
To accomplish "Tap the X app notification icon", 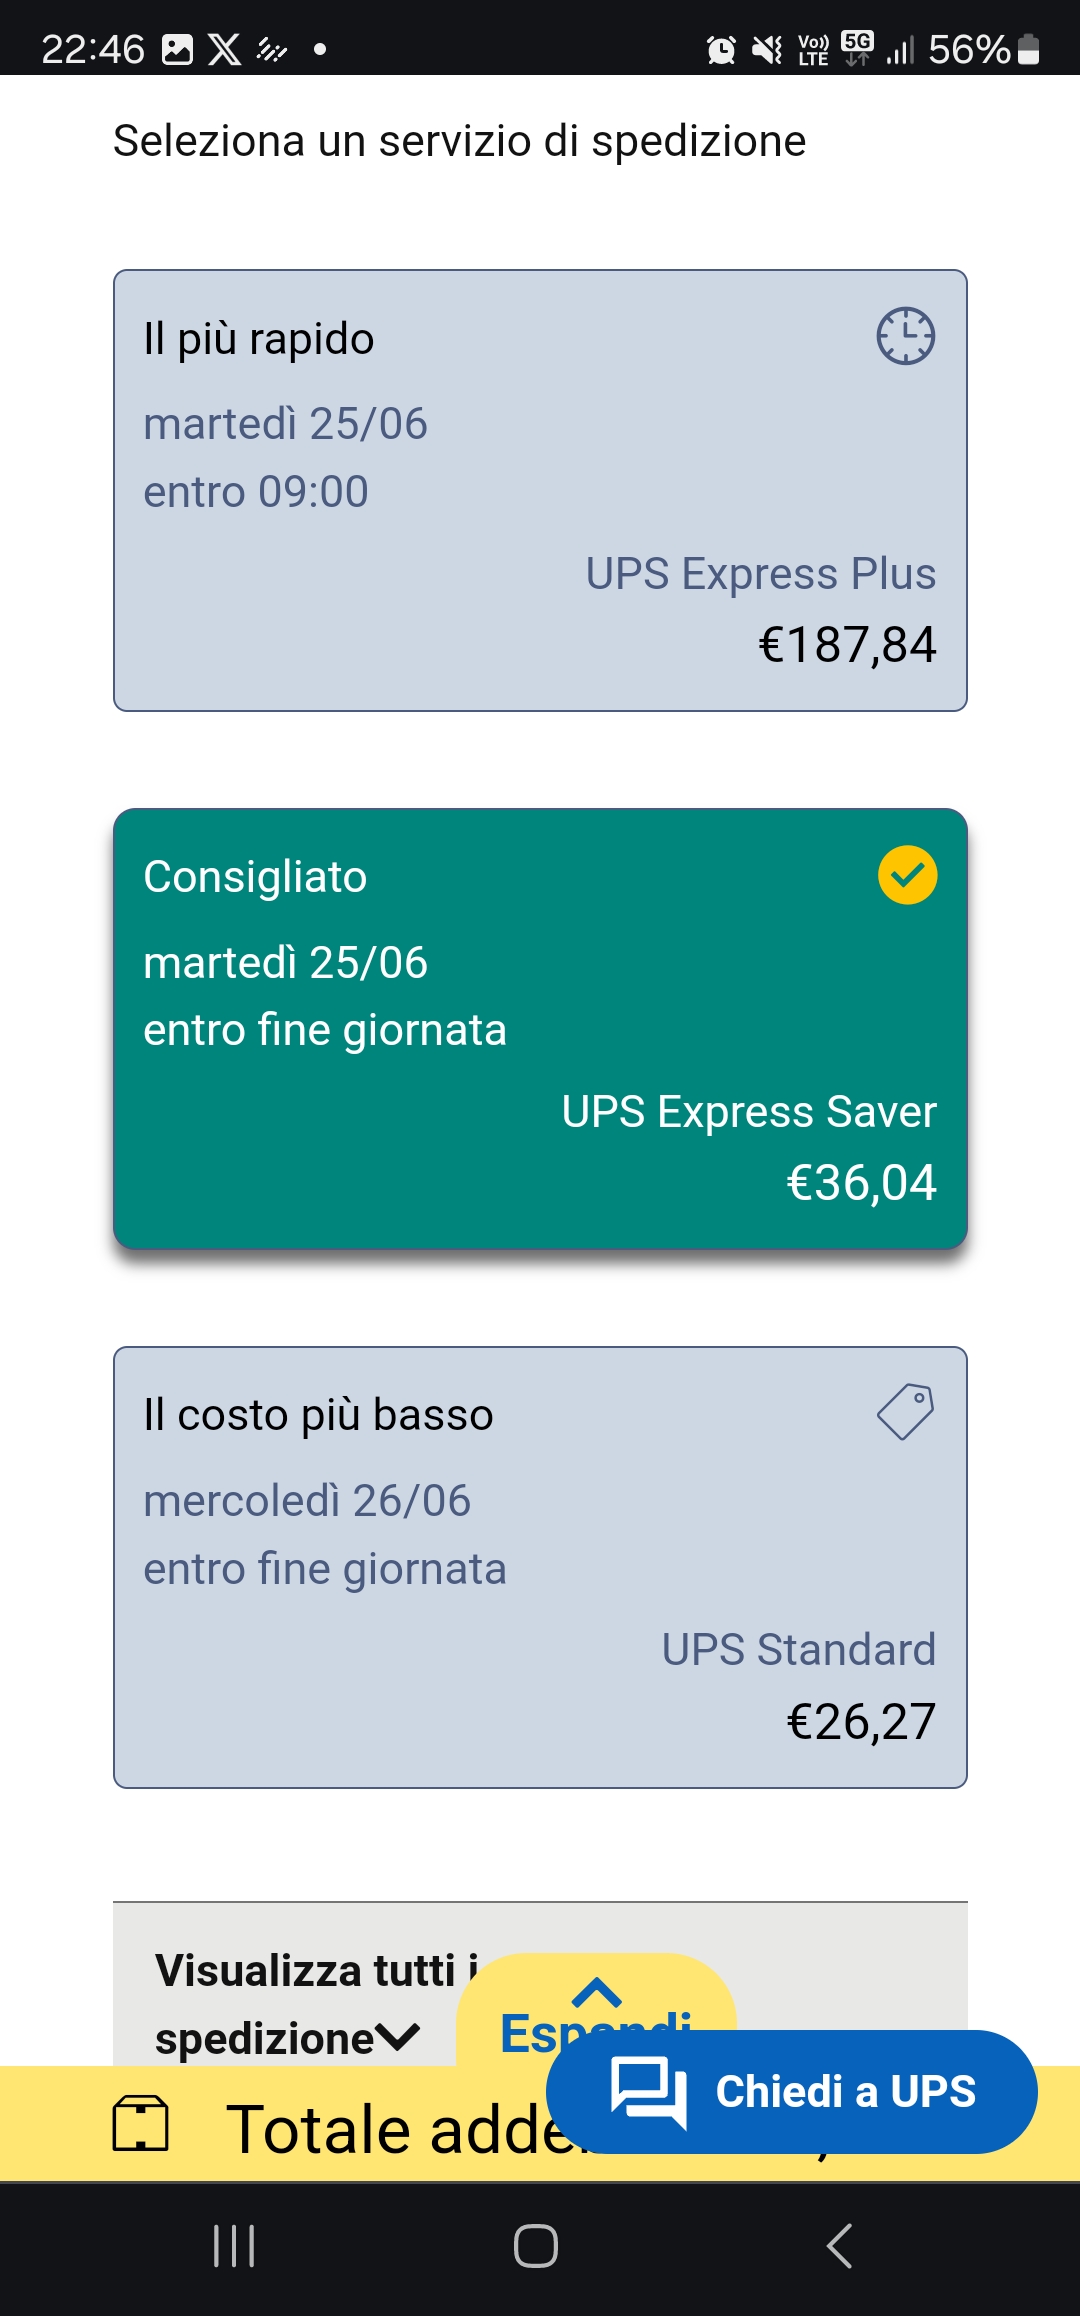I will tap(225, 49).
